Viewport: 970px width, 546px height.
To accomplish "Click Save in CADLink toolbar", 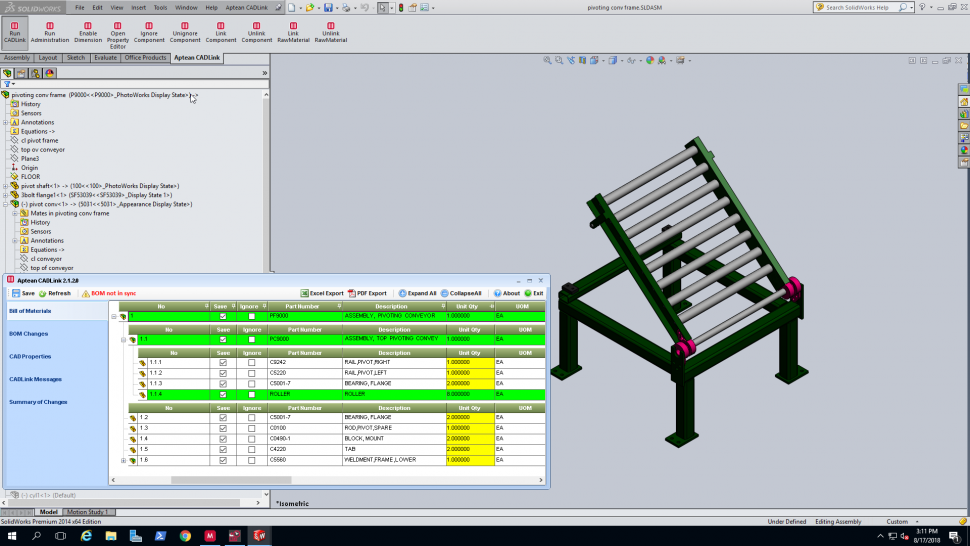I will (24, 293).
